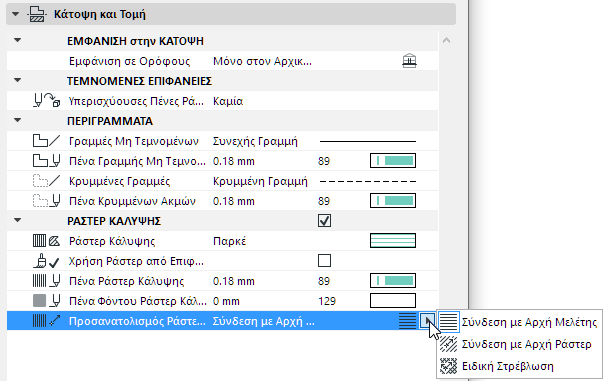Click the Συνεχής Γραμμή line type value
The width and height of the screenshot is (605, 381).
pyautogui.click(x=255, y=141)
